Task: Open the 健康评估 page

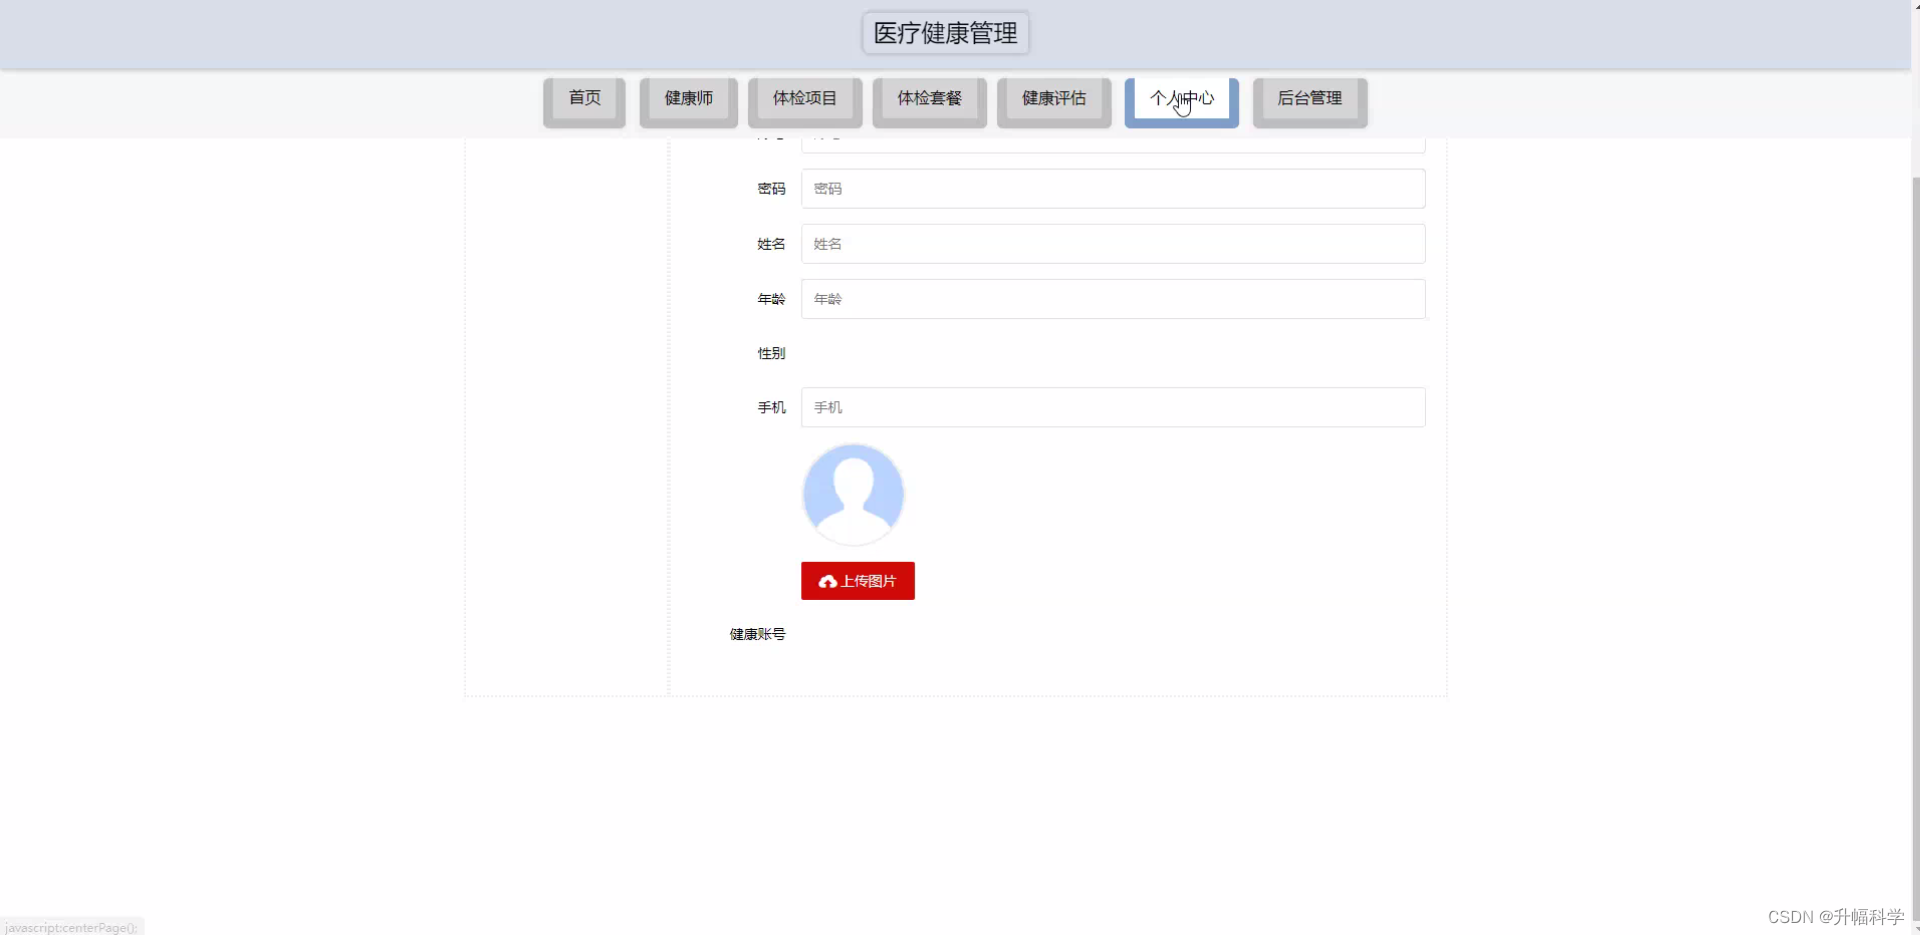Action: coord(1052,98)
